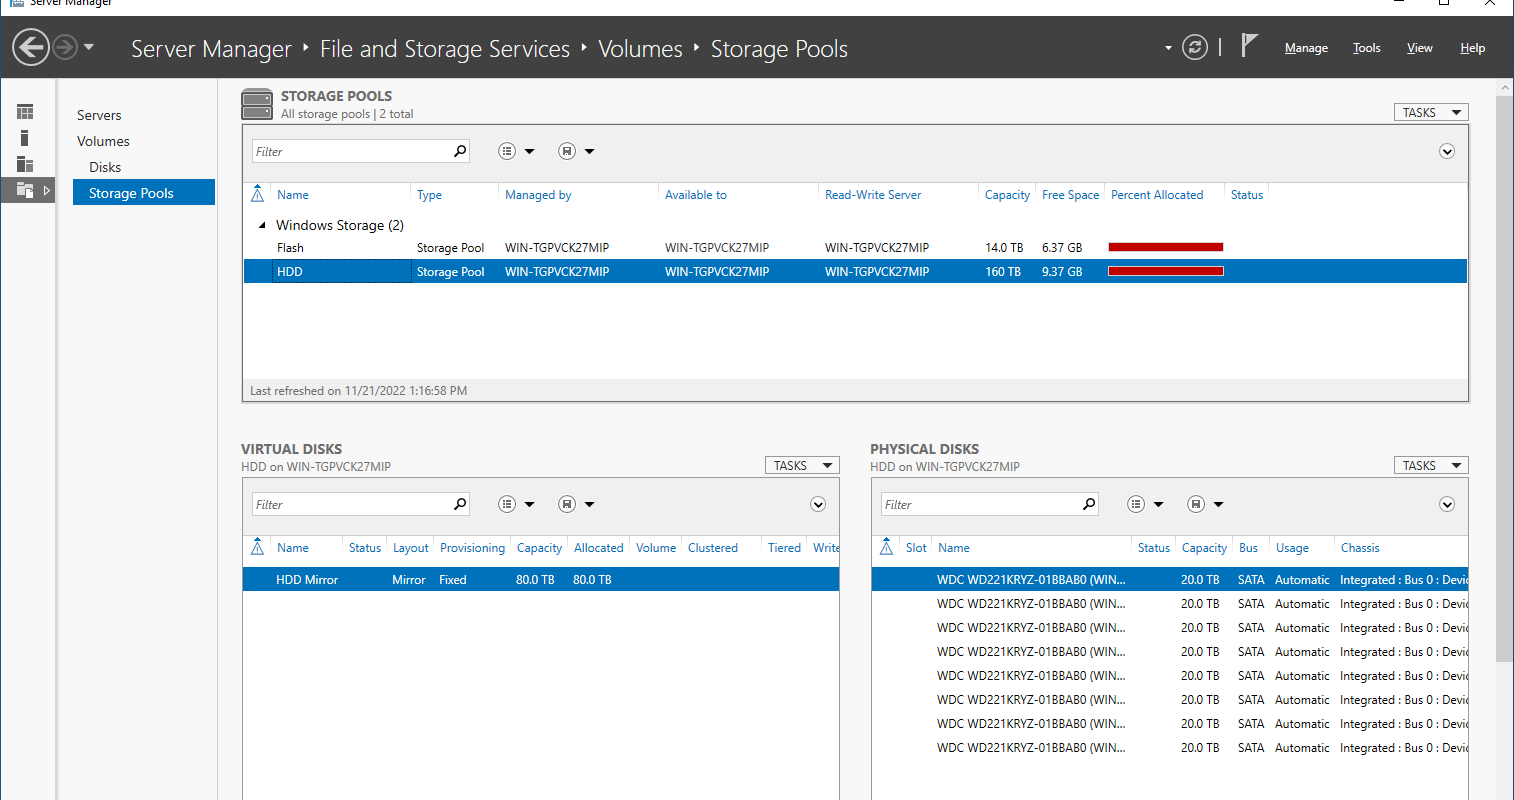Screen dimensions: 1514x800
Task: Click the Storage Pools server header icon
Action: [257, 104]
